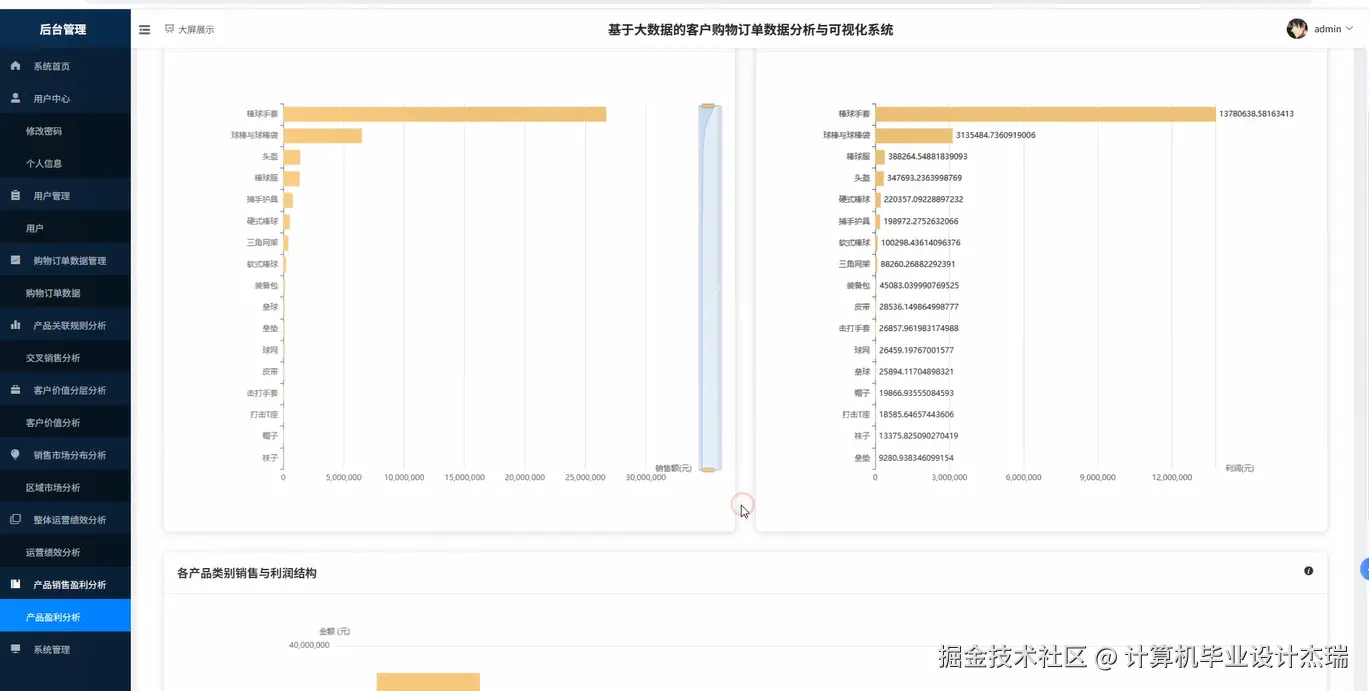Open the 个人信息 submenu item
The image size is (1369, 691).
tap(65, 163)
